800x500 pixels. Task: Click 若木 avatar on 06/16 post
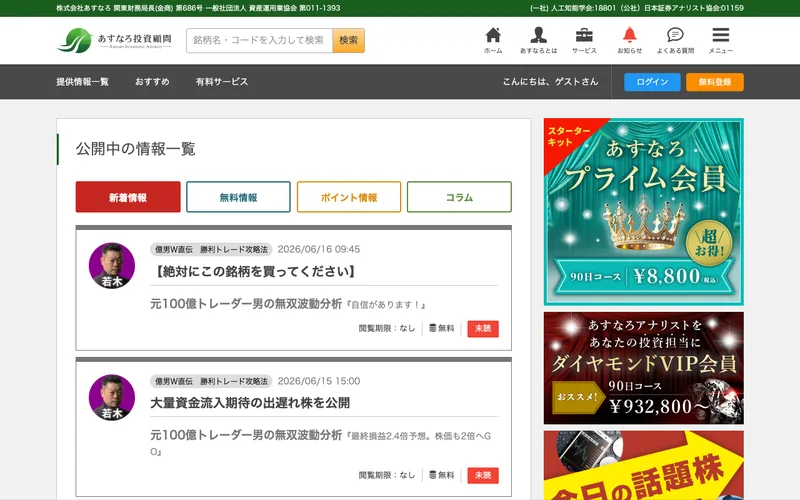[x=112, y=265]
